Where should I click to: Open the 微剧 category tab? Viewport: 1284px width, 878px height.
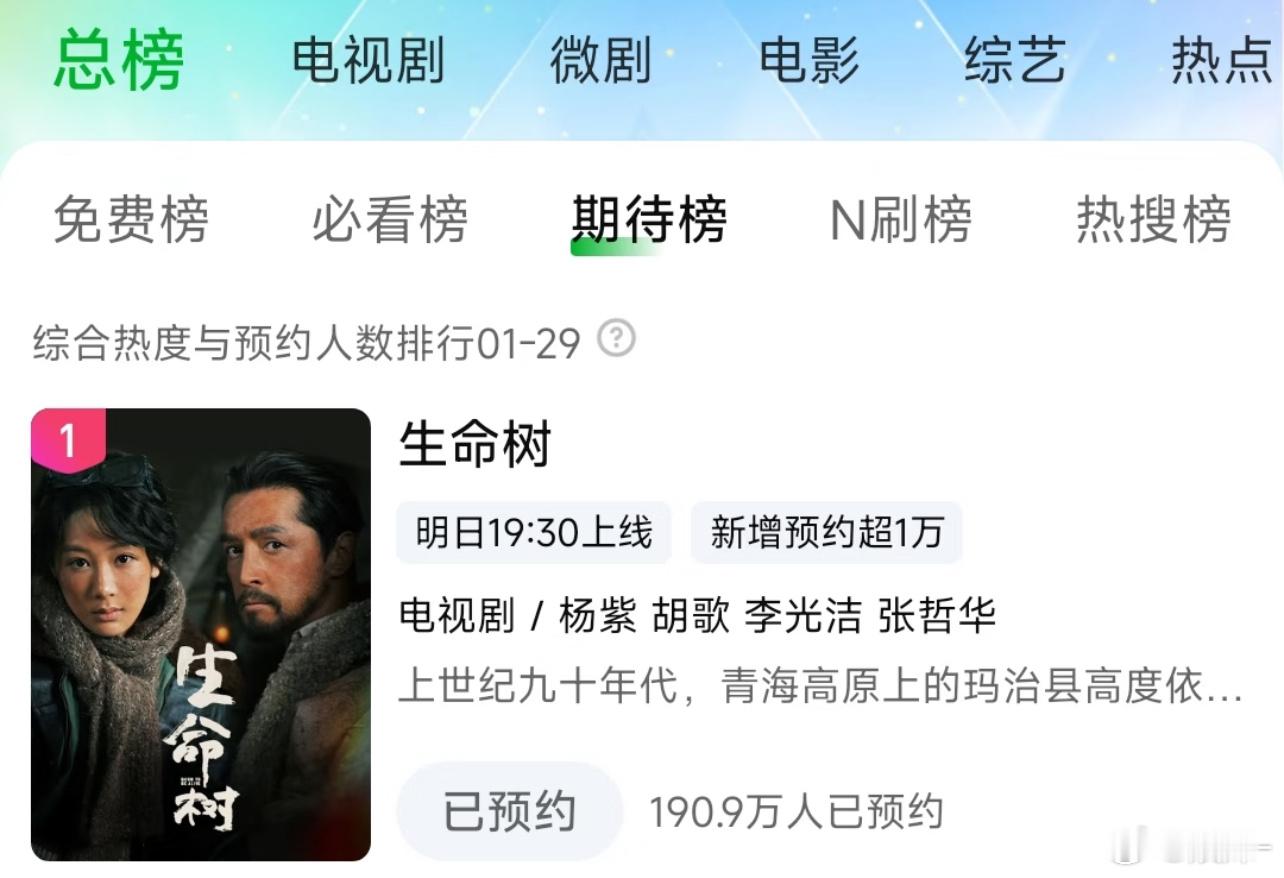[600, 61]
